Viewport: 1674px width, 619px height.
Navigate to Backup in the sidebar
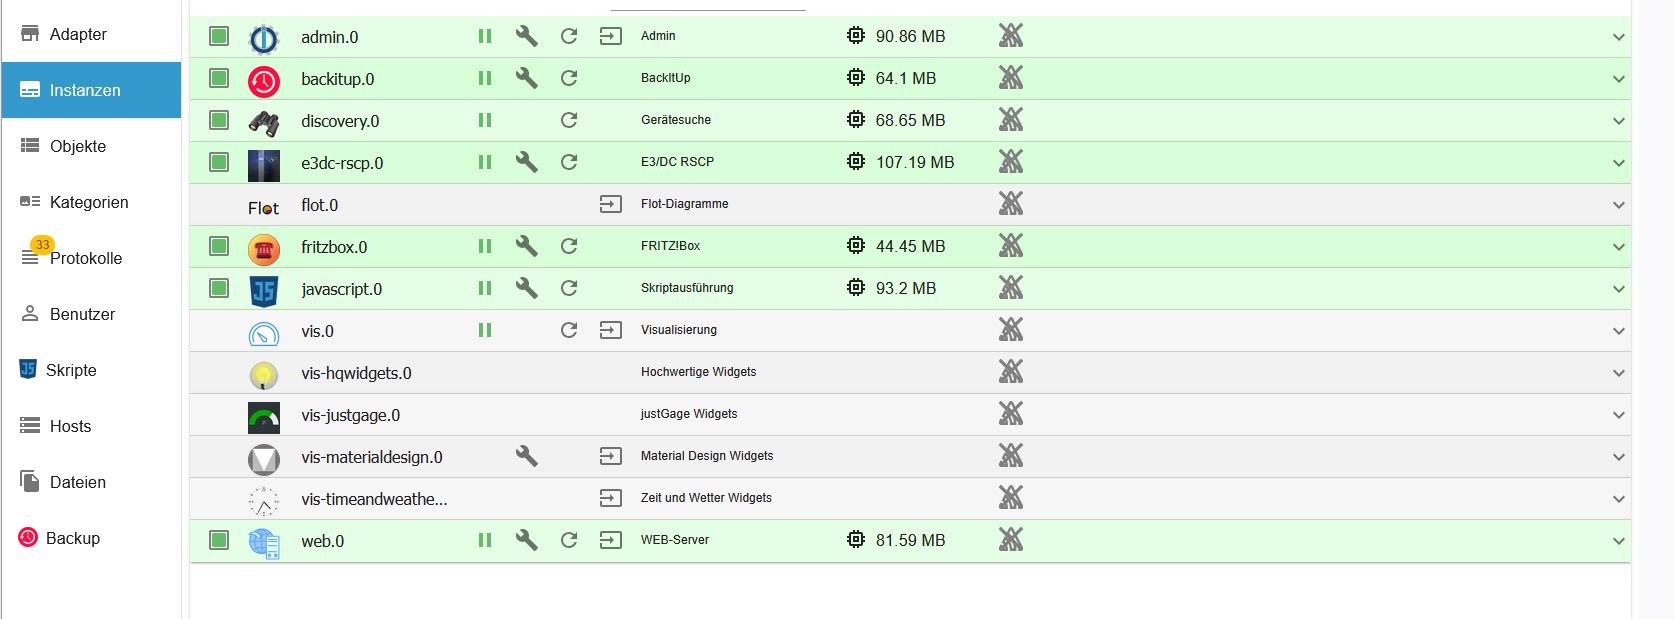(x=73, y=538)
